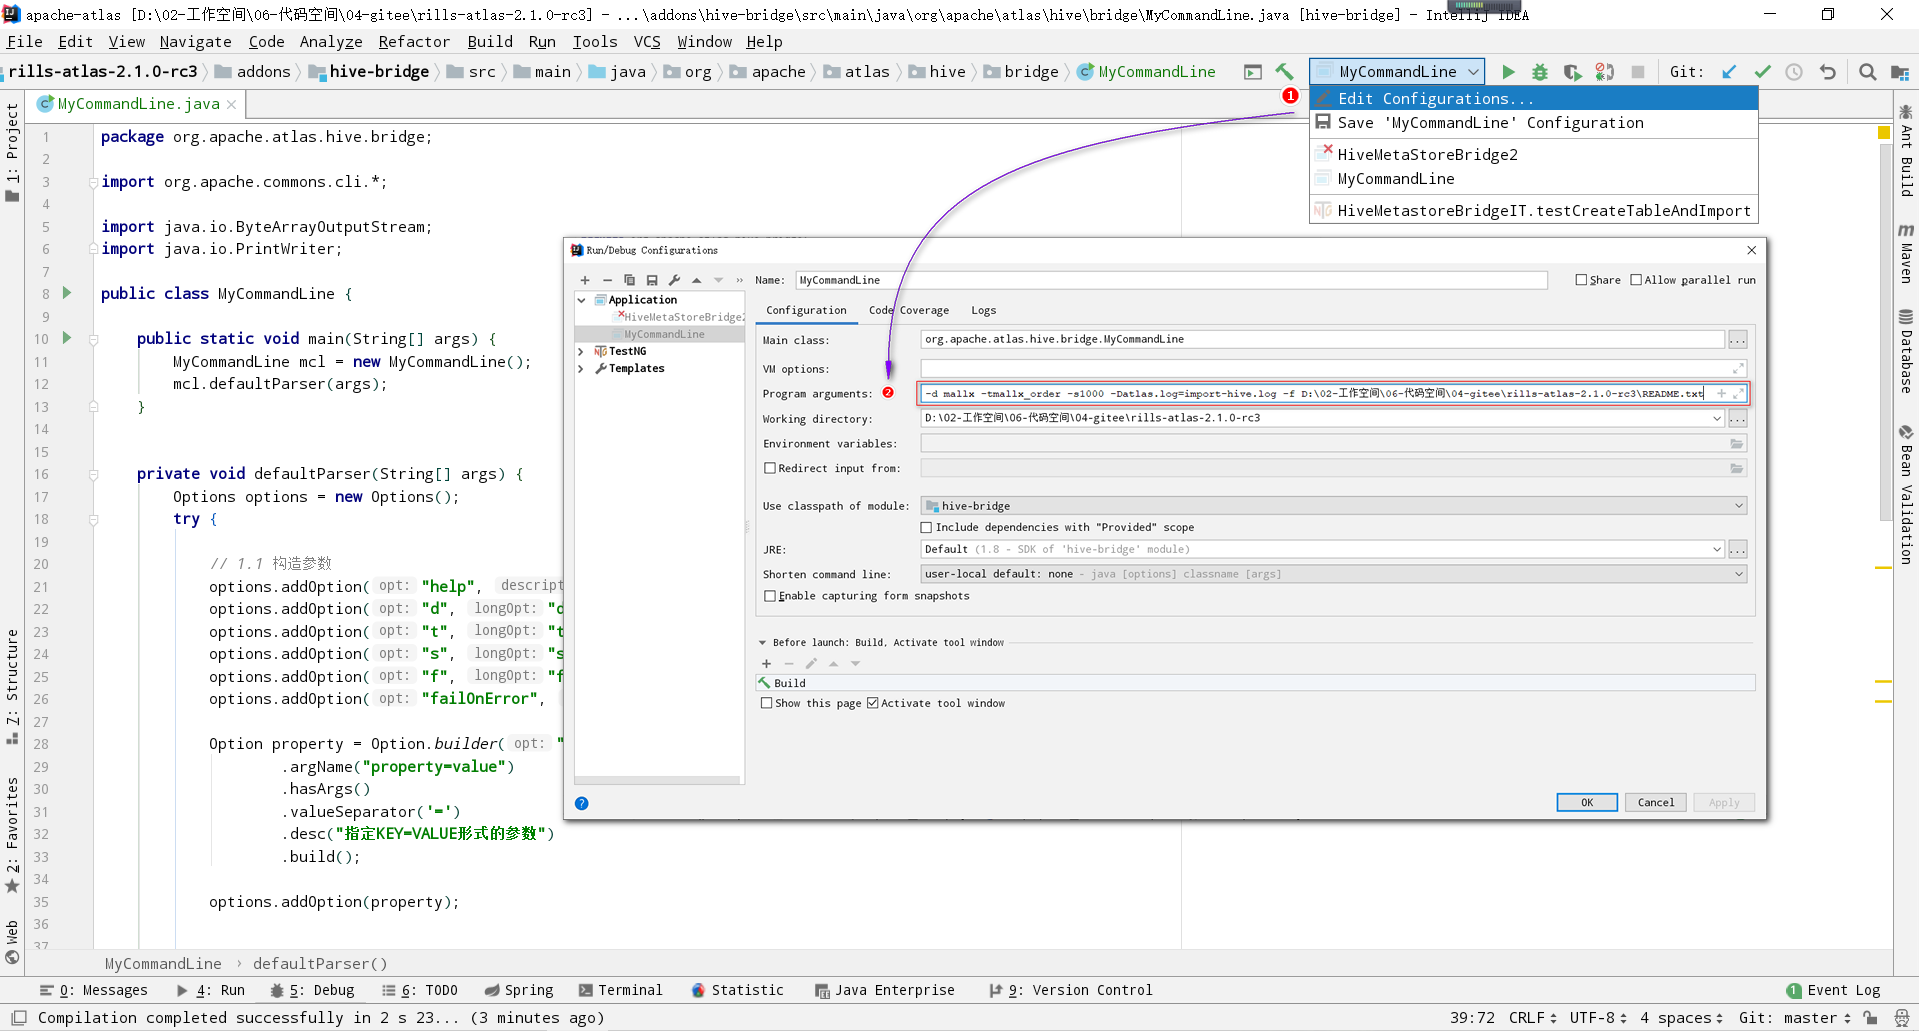Viewport: 1919px width, 1031px height.
Task: Open MyCommandLine run configuration dropdown
Action: [1397, 72]
